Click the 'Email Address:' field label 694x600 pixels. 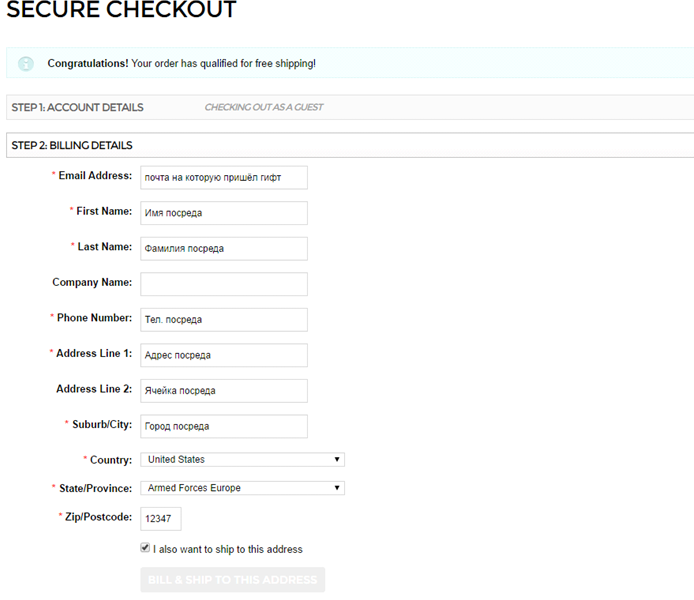(94, 176)
